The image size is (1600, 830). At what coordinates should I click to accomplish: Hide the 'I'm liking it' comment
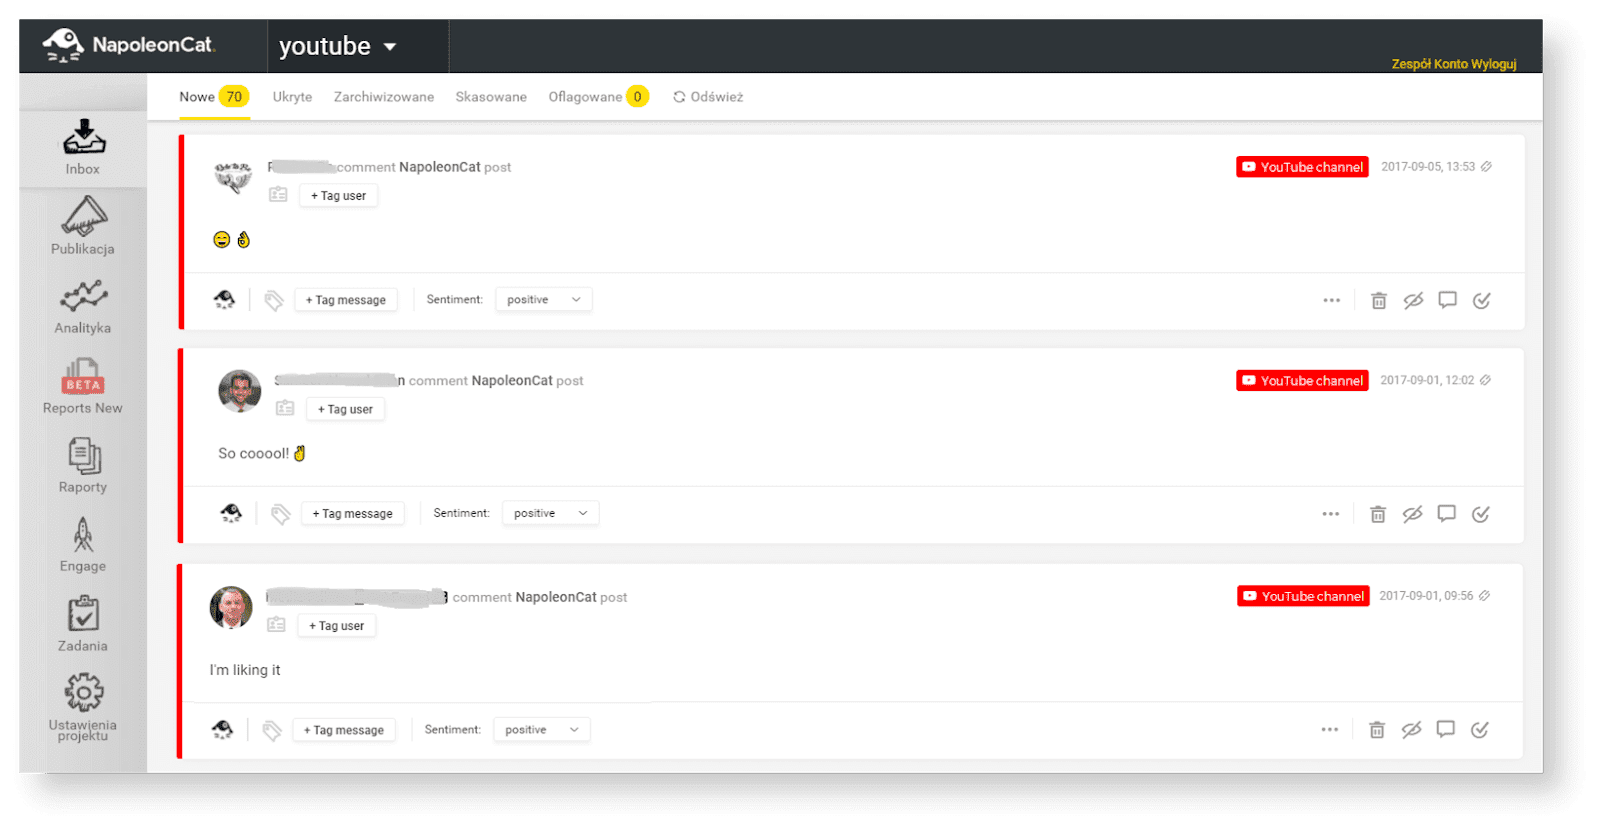1411,730
